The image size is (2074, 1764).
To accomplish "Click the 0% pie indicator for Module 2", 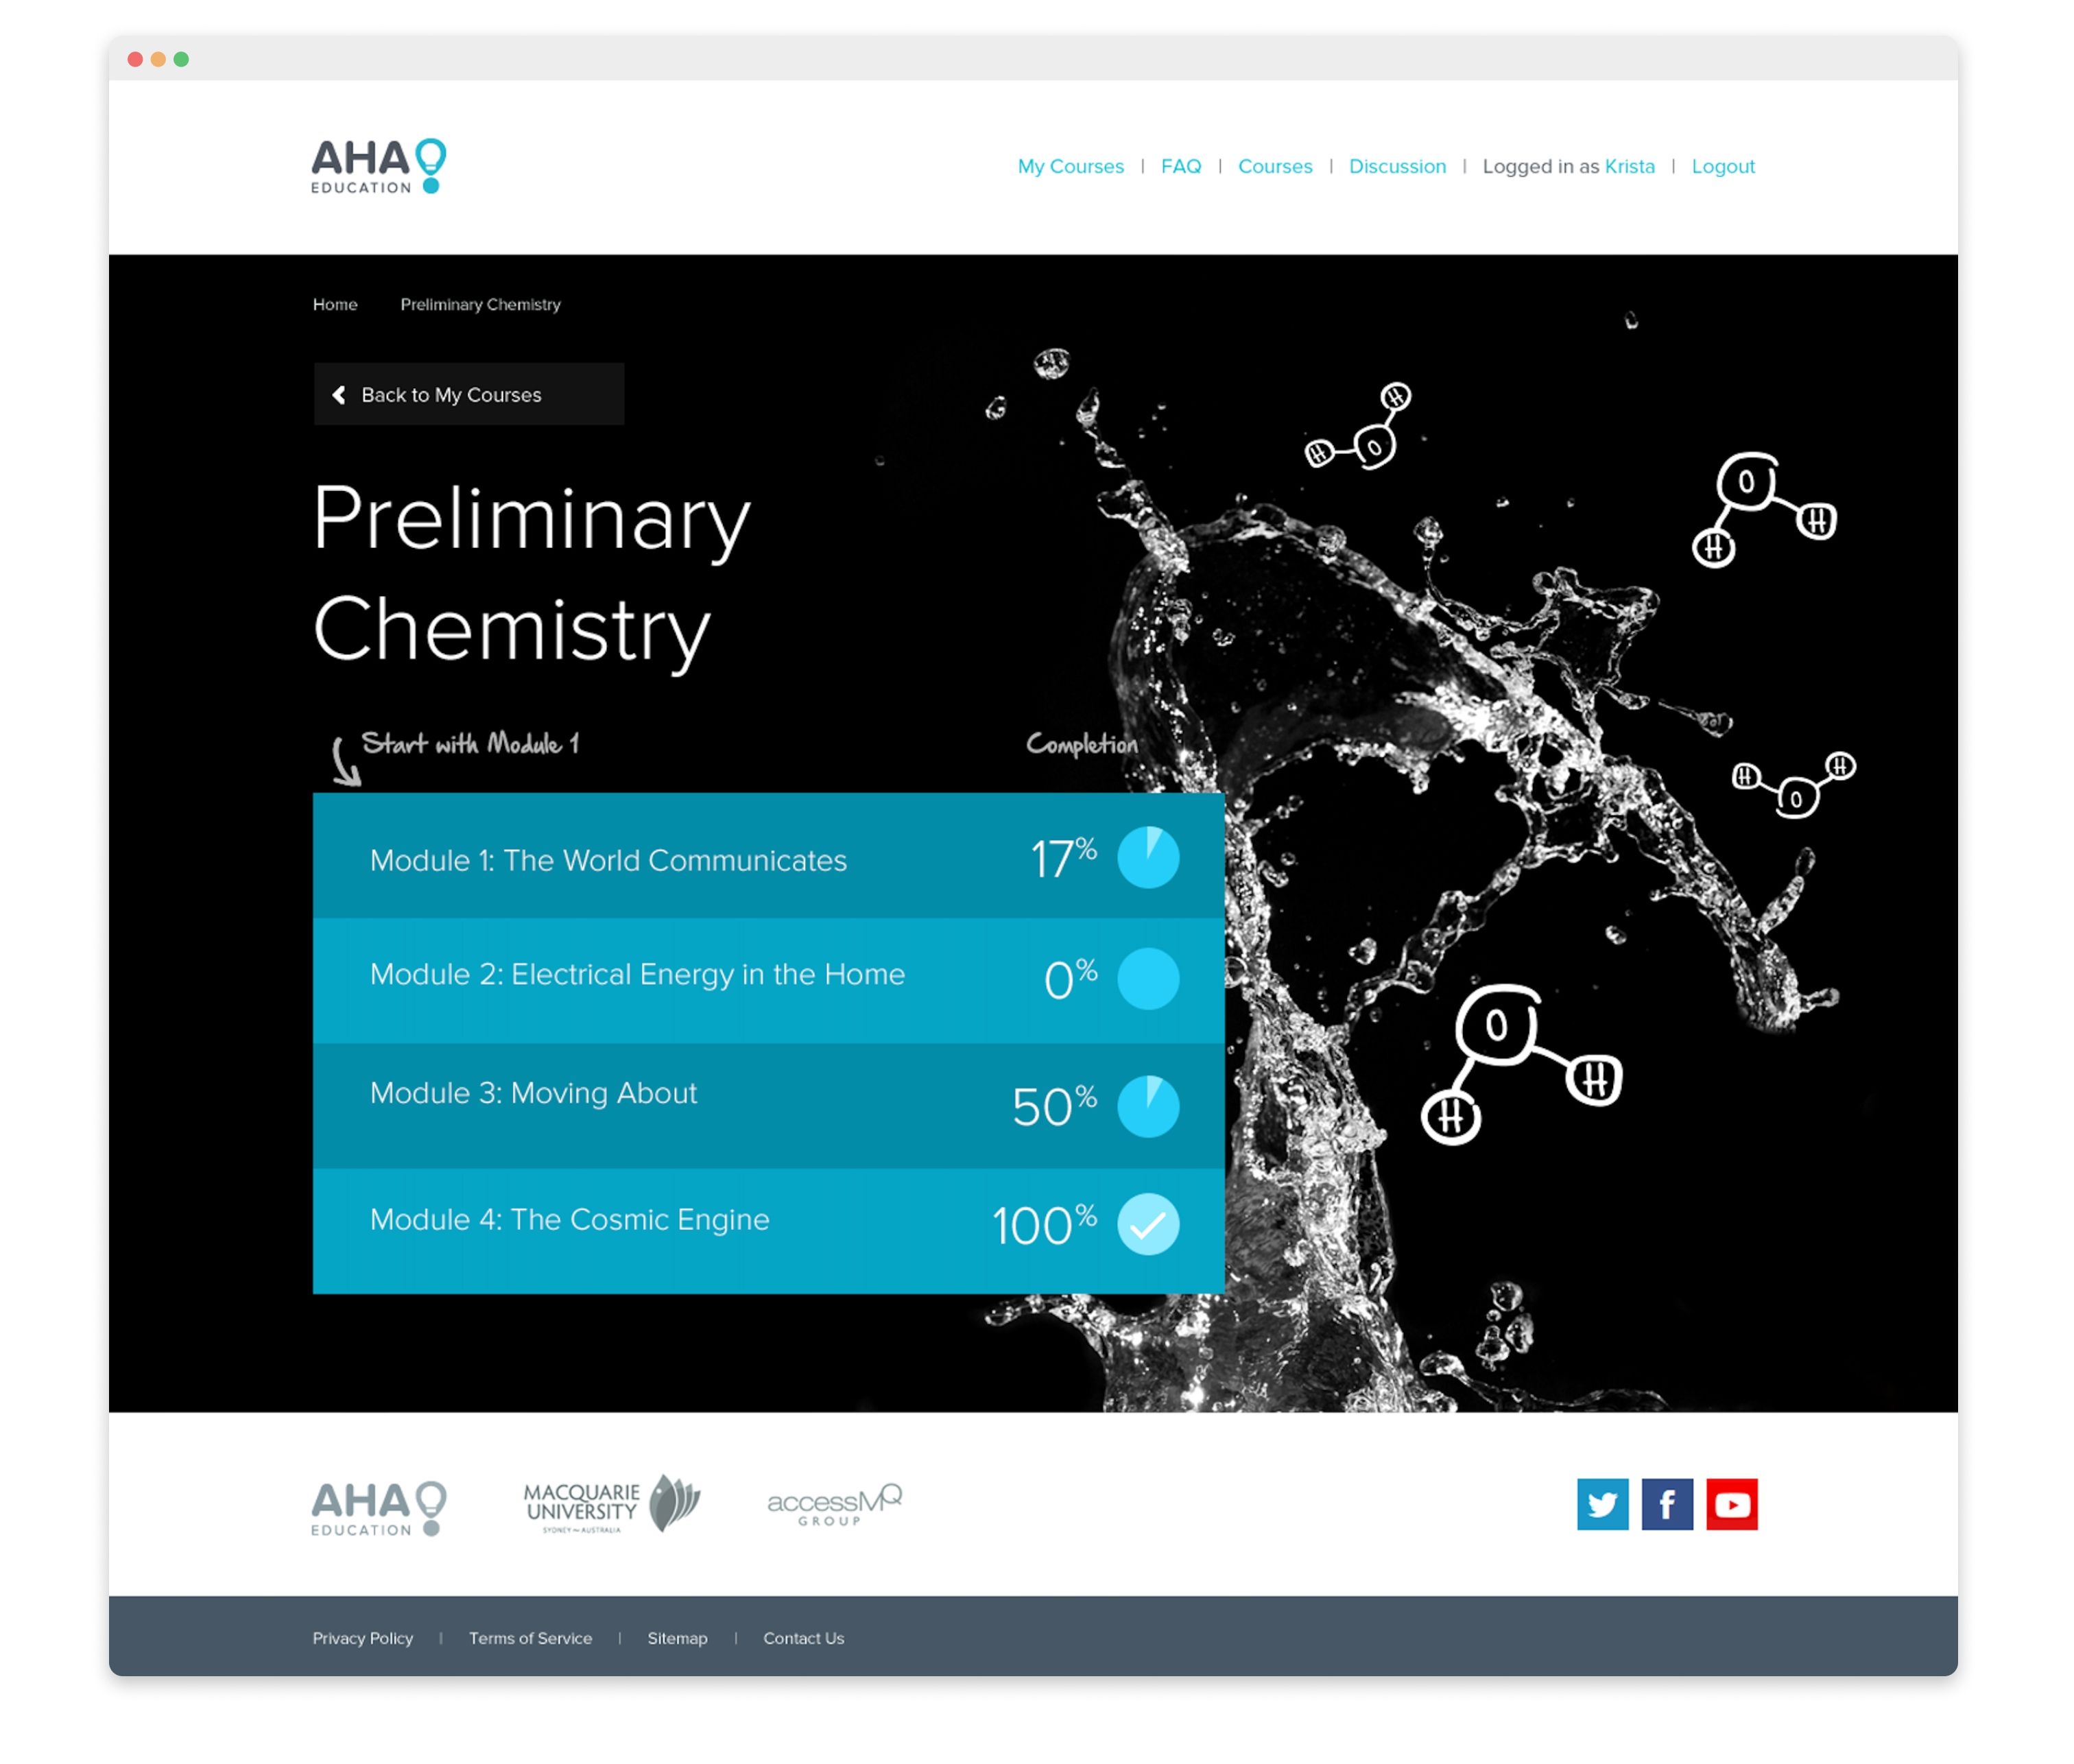I will tap(1147, 979).
